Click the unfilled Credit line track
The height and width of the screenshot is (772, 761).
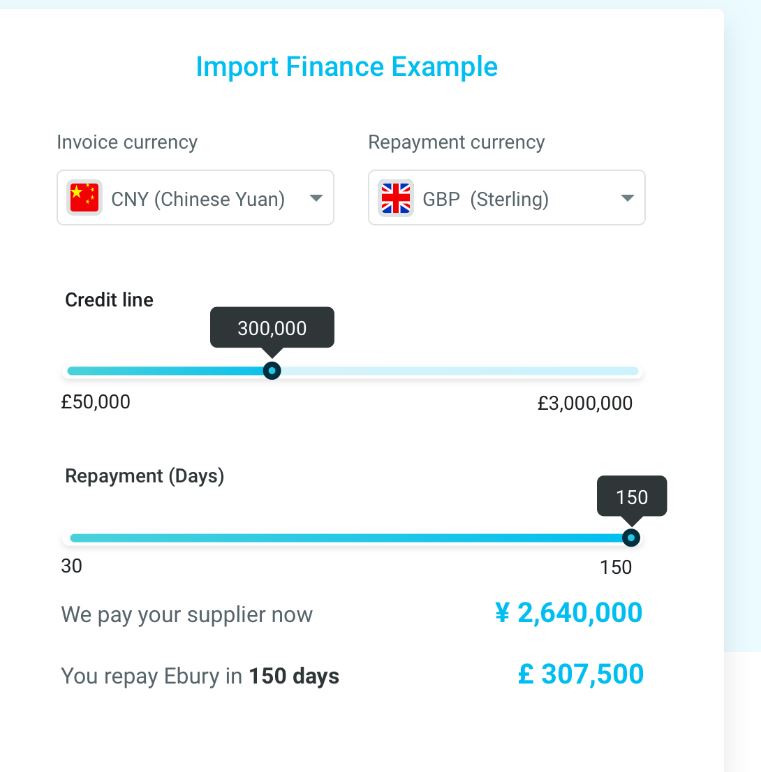(x=460, y=371)
